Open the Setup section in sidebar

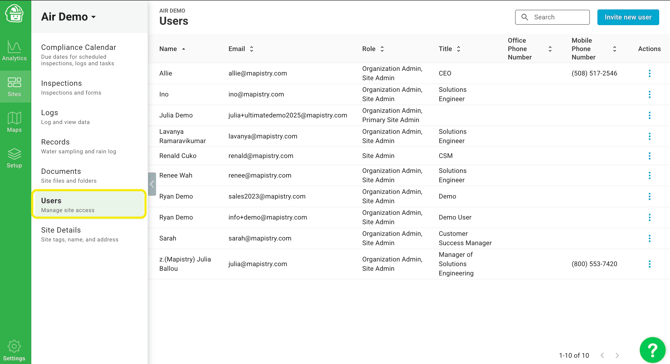pyautogui.click(x=15, y=158)
